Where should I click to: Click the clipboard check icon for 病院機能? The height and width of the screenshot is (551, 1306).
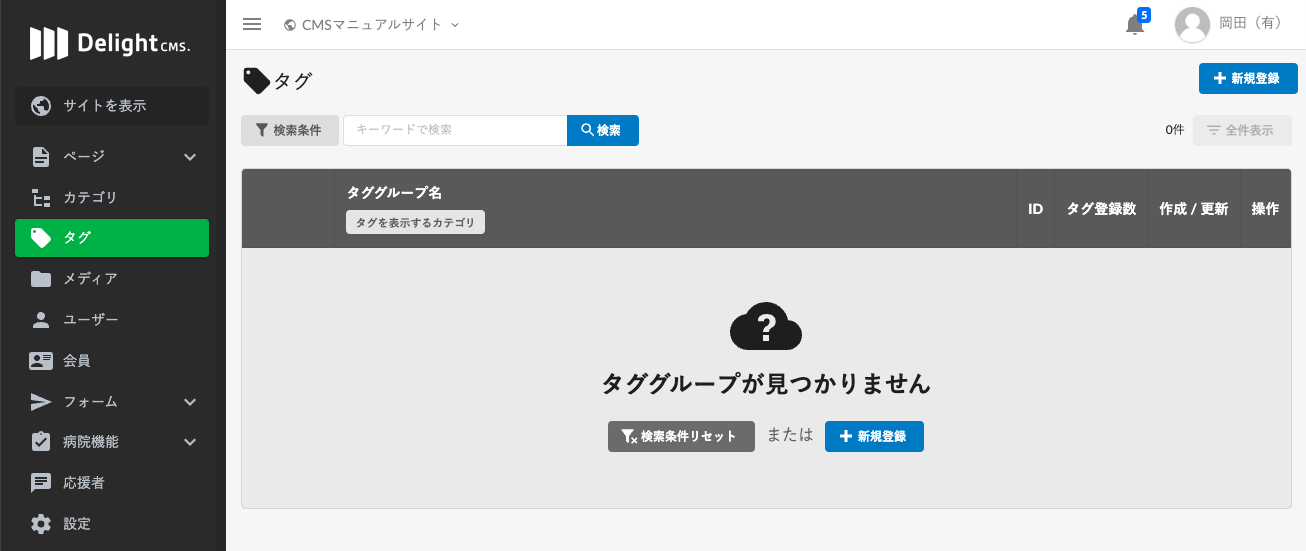(41, 441)
